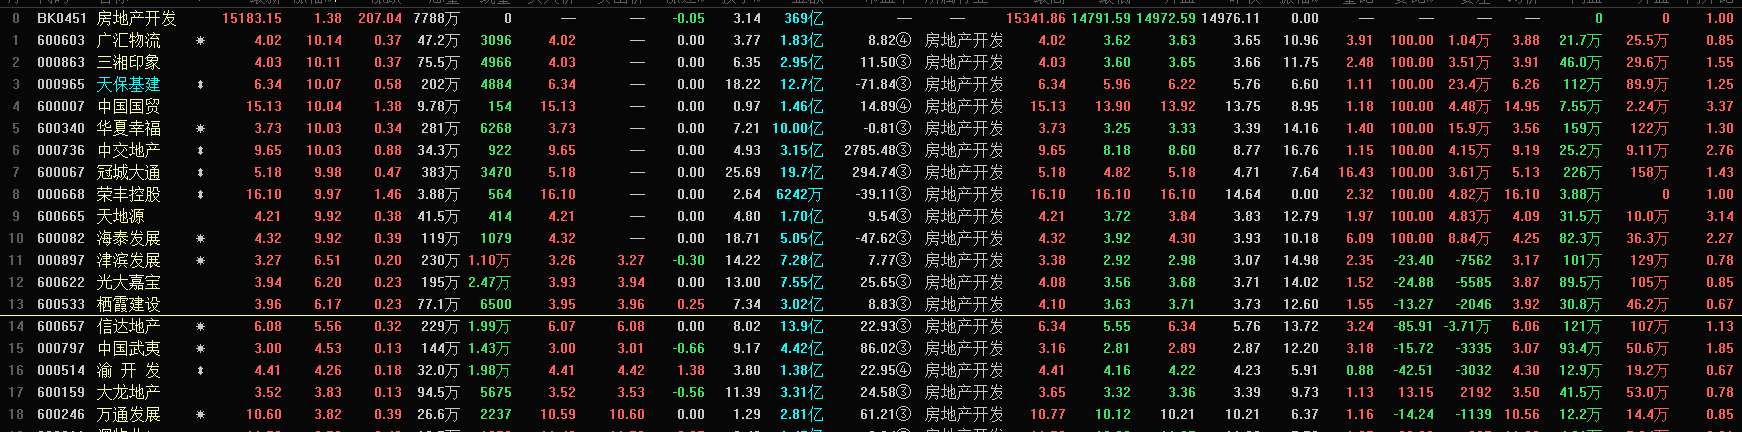
Task: Select stock code 600665
Action: click(61, 217)
